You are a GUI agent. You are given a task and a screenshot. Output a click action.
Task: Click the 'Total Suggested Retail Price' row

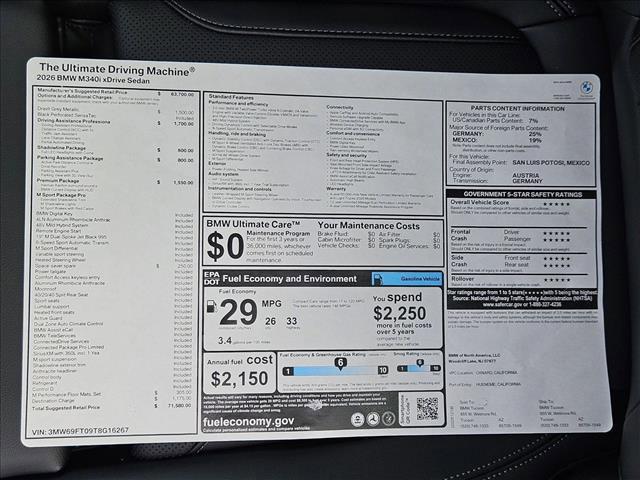click(x=112, y=407)
